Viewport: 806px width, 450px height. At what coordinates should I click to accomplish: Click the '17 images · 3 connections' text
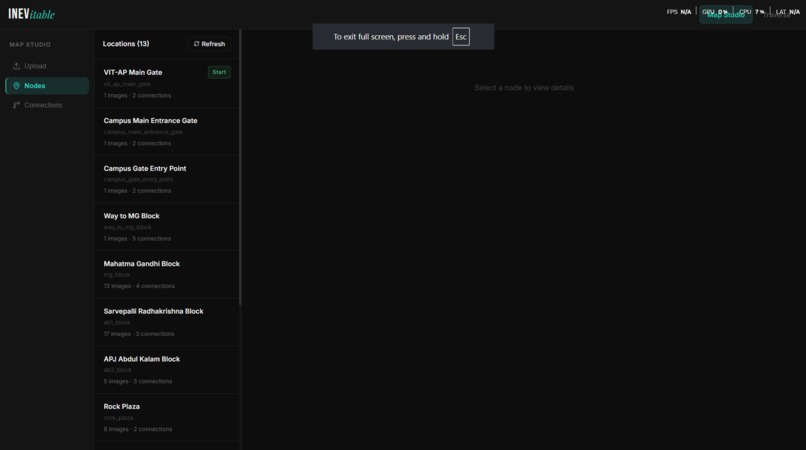pos(139,334)
